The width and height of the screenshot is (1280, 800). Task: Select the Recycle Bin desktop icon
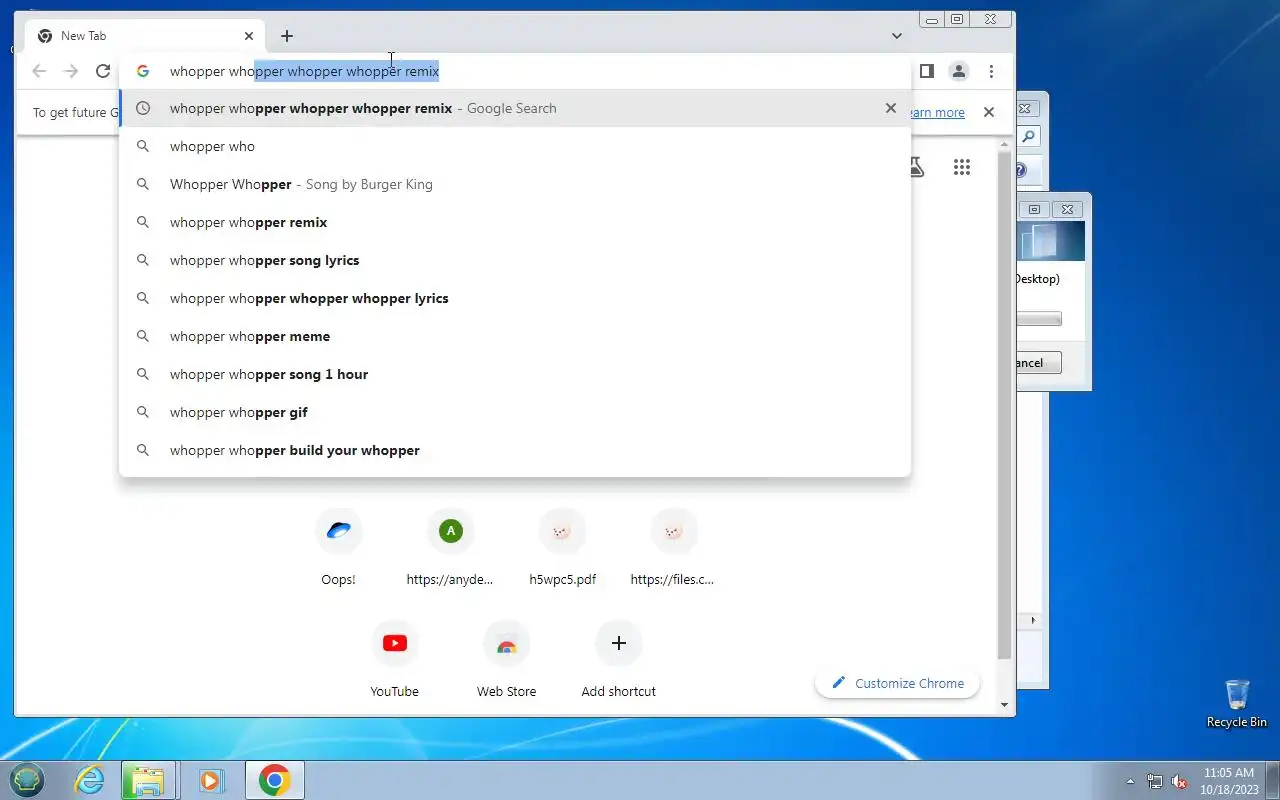pyautogui.click(x=1237, y=703)
